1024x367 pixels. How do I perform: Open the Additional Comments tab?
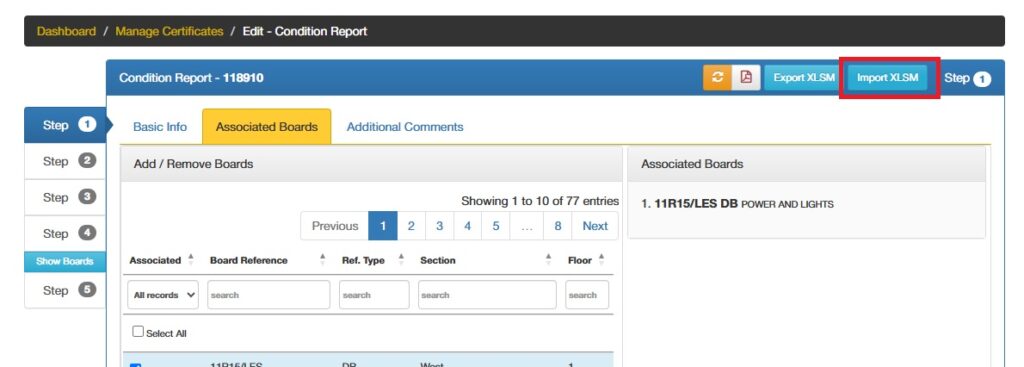pyautogui.click(x=405, y=127)
